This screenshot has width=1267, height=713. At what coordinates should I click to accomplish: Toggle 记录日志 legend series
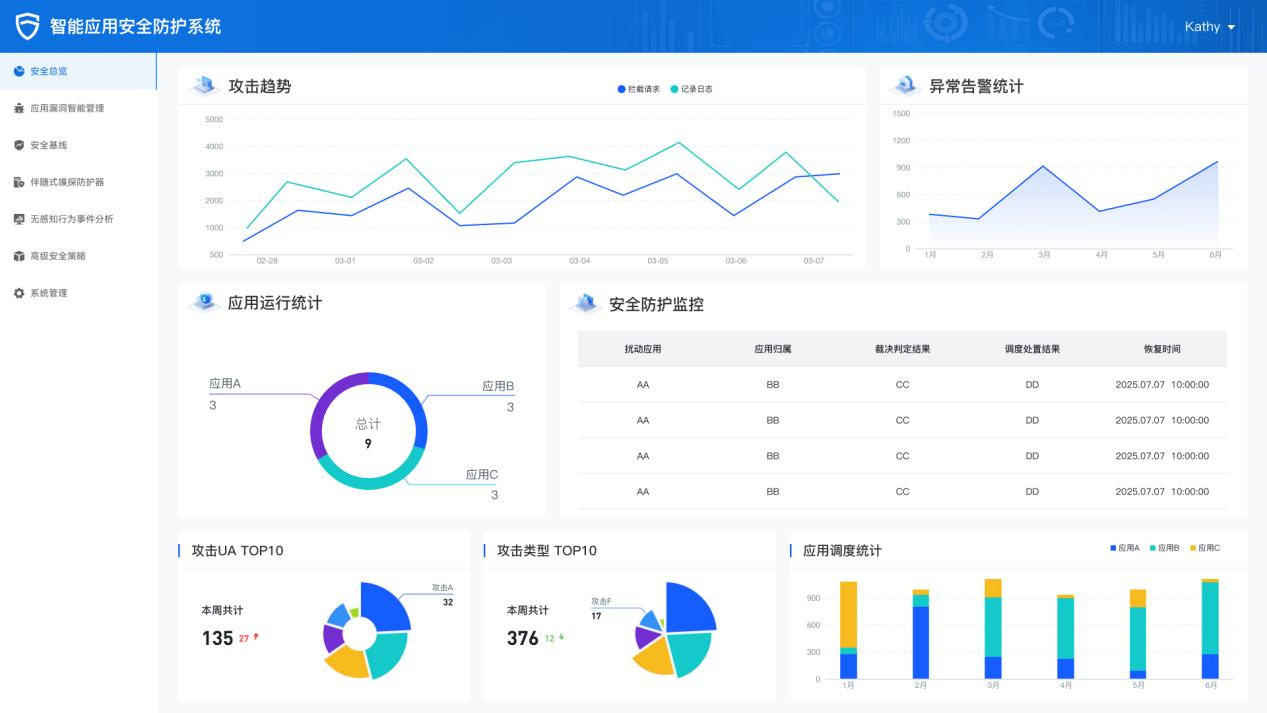click(x=691, y=89)
